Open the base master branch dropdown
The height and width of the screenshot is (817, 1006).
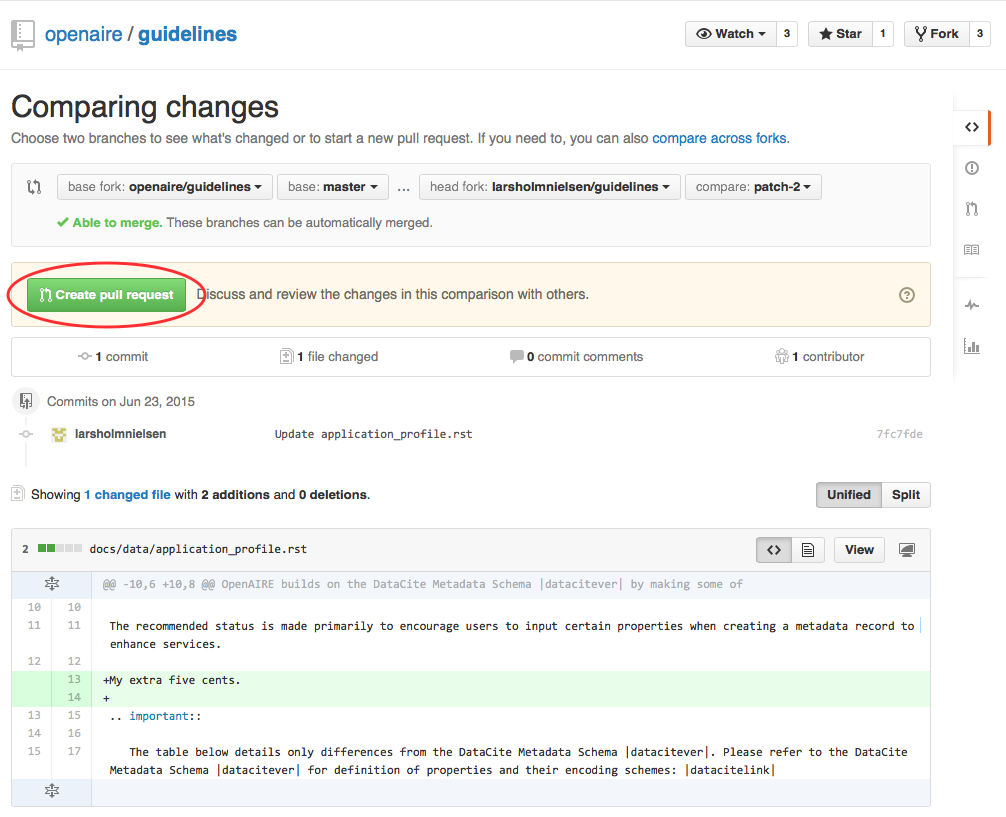click(332, 187)
